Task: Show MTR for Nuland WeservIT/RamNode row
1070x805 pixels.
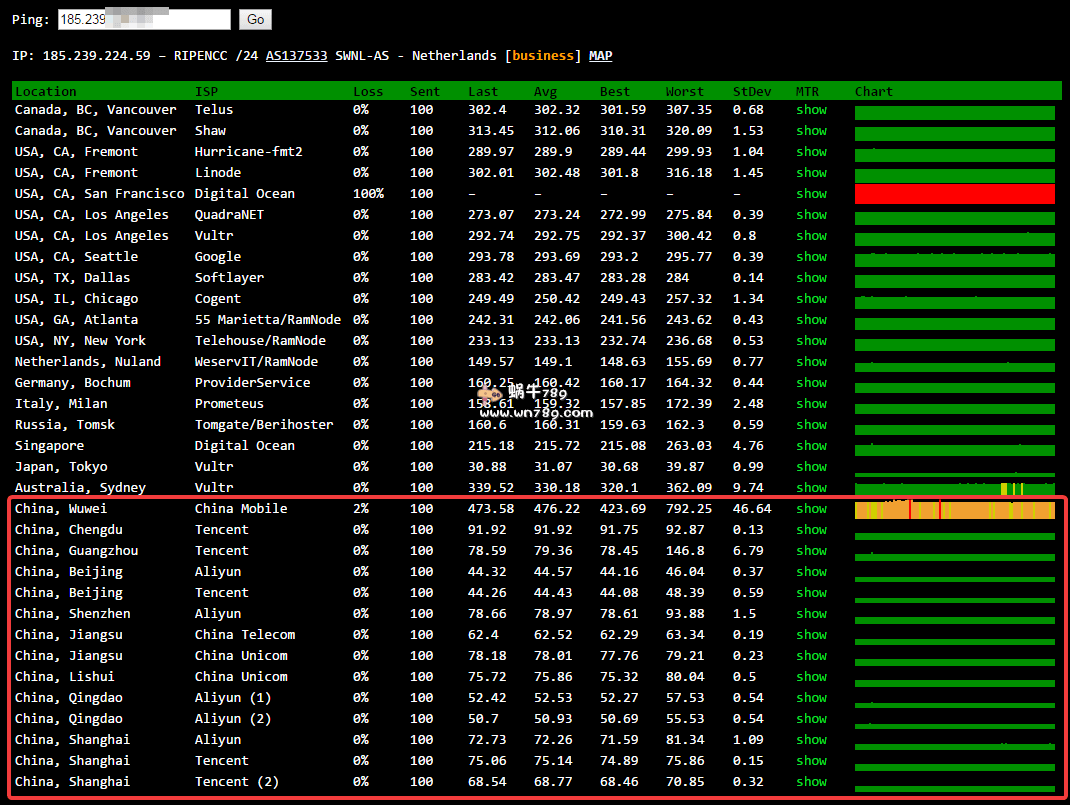Action: click(x=811, y=362)
